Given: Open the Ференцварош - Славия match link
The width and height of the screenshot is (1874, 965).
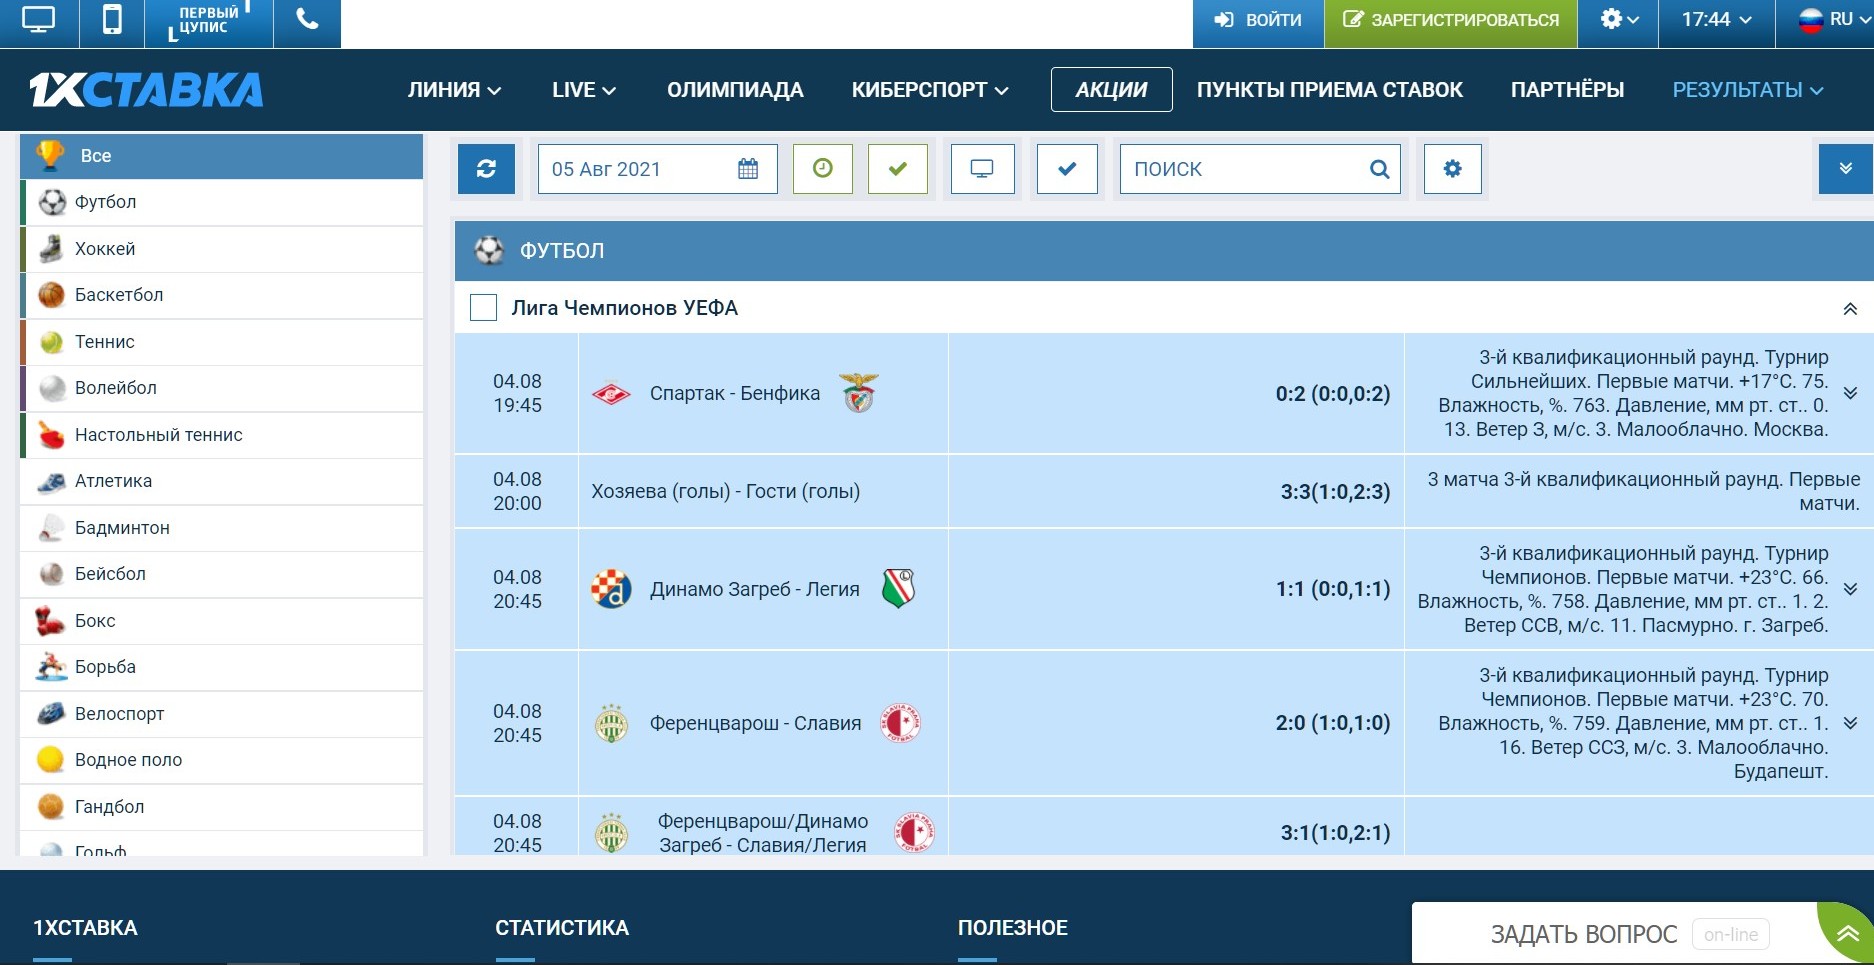Looking at the screenshot, I should coord(755,723).
